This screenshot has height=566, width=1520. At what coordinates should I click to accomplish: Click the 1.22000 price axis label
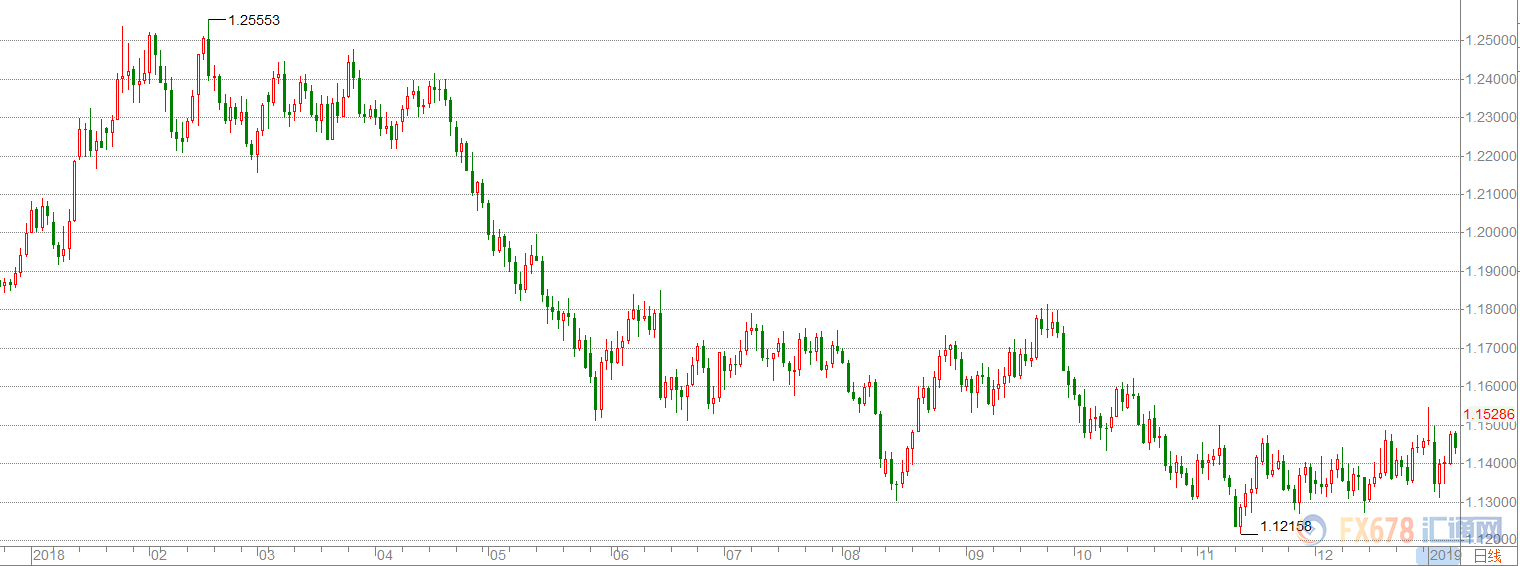(x=1489, y=156)
